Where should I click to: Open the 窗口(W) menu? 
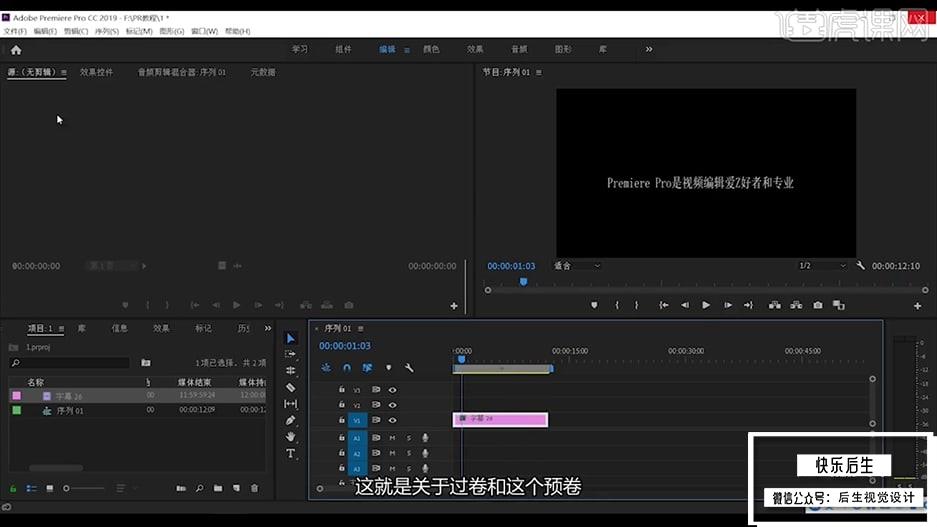(x=204, y=31)
